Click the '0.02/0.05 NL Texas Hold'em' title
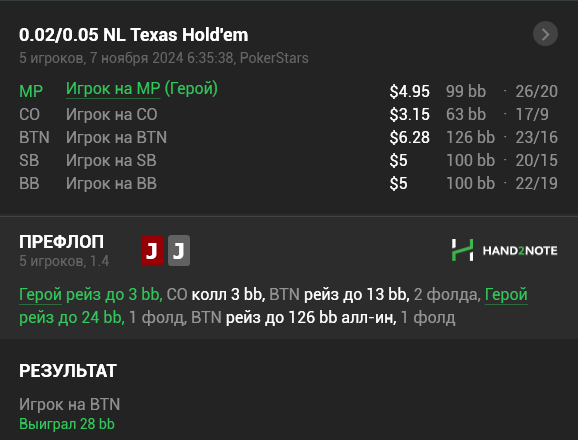The width and height of the screenshot is (578, 440). (x=133, y=35)
